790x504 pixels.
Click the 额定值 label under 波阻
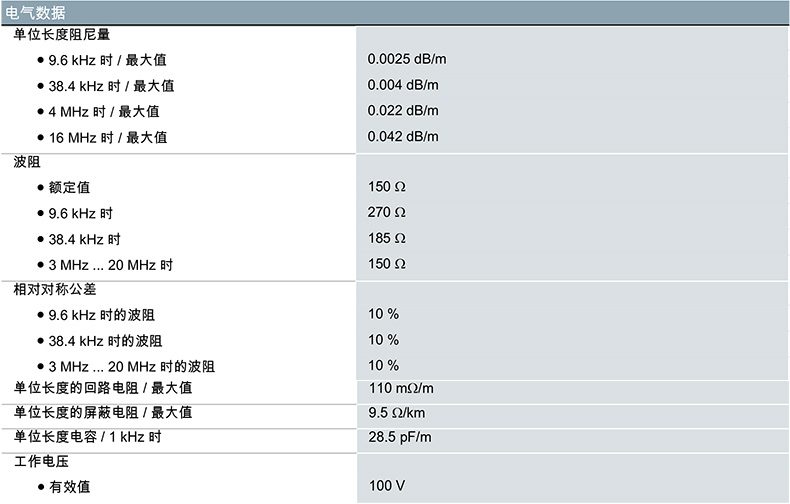[70, 188]
